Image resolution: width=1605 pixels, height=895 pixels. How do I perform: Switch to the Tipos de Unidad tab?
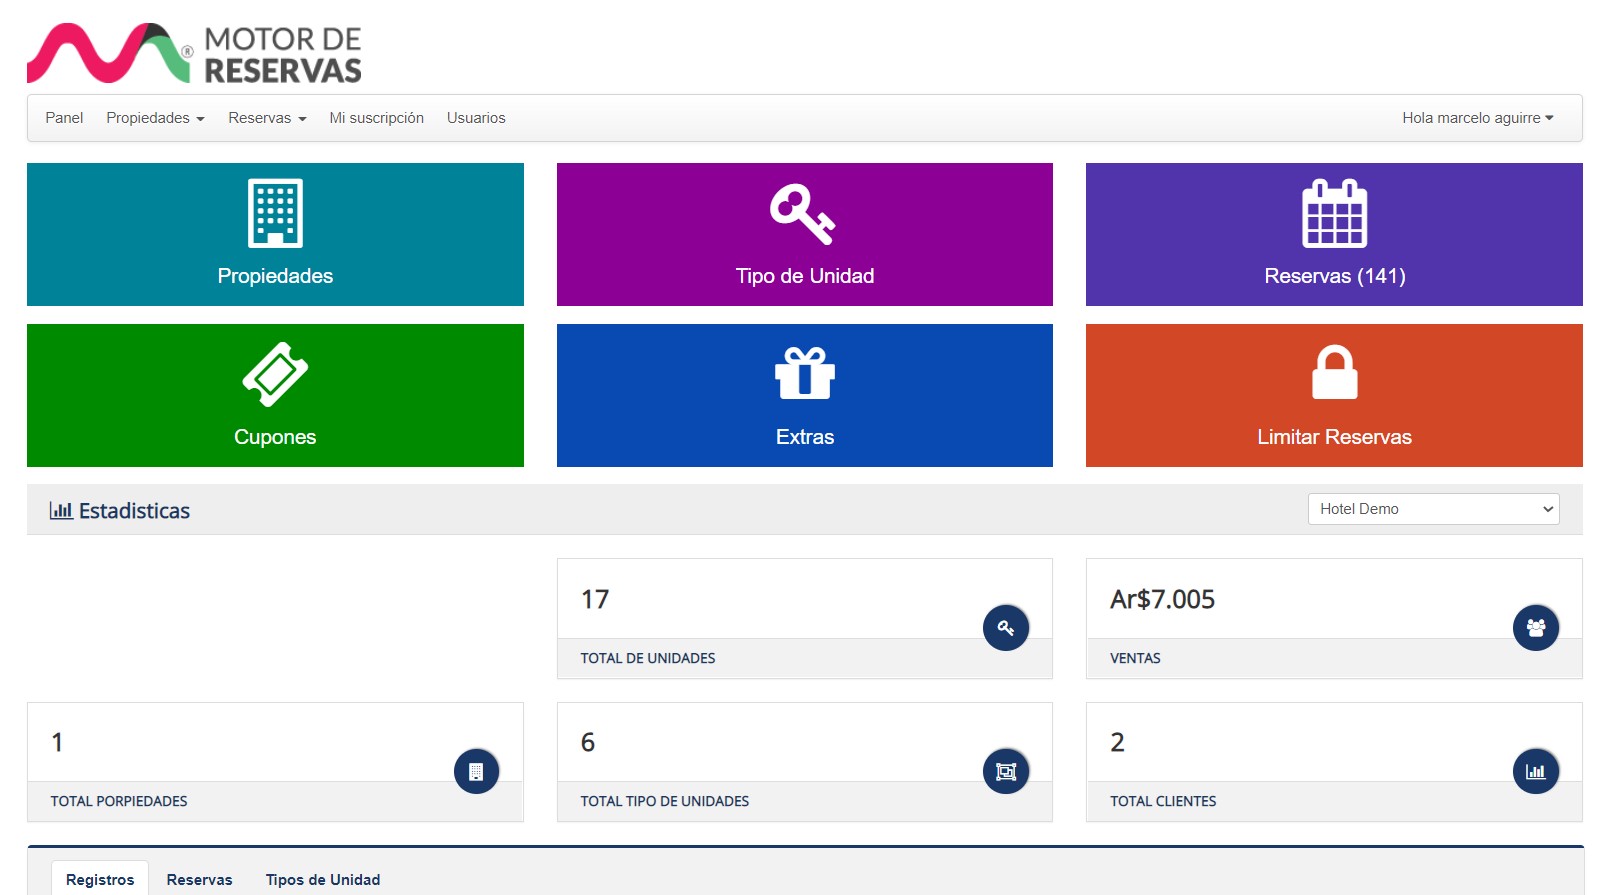point(323,880)
